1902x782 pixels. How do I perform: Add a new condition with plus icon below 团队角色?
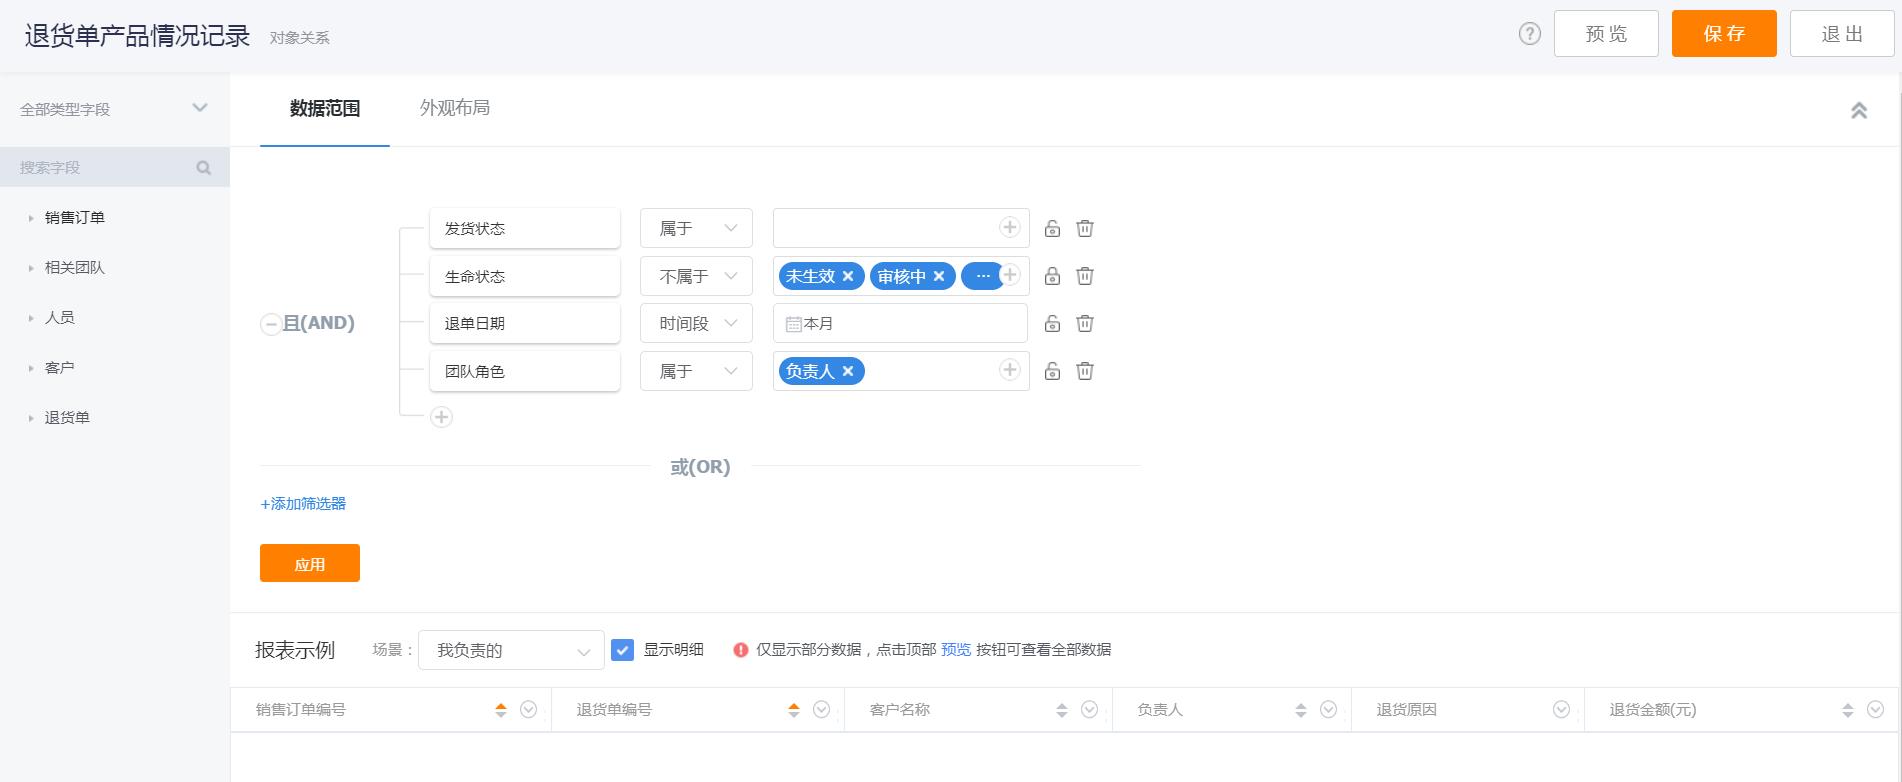point(441,417)
